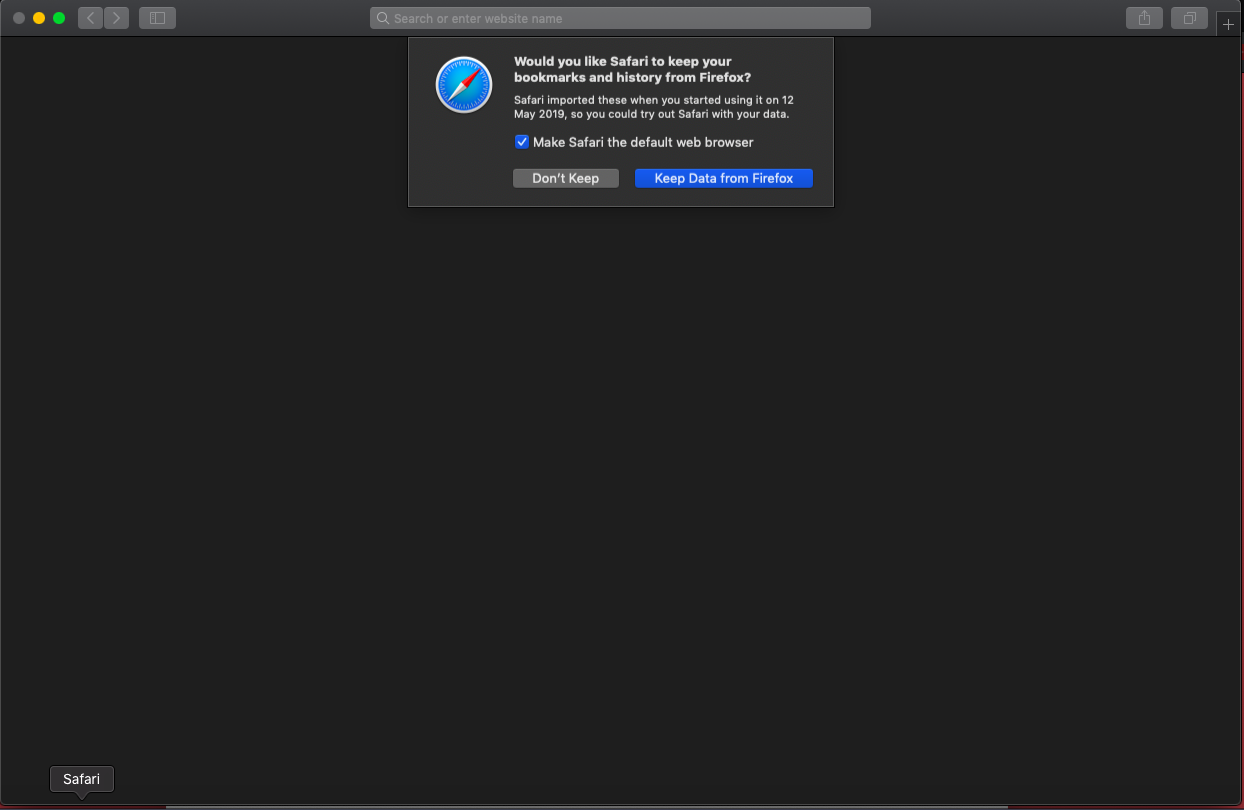Click the Safari compass icon in dialog
The height and width of the screenshot is (810, 1244).
(x=464, y=85)
